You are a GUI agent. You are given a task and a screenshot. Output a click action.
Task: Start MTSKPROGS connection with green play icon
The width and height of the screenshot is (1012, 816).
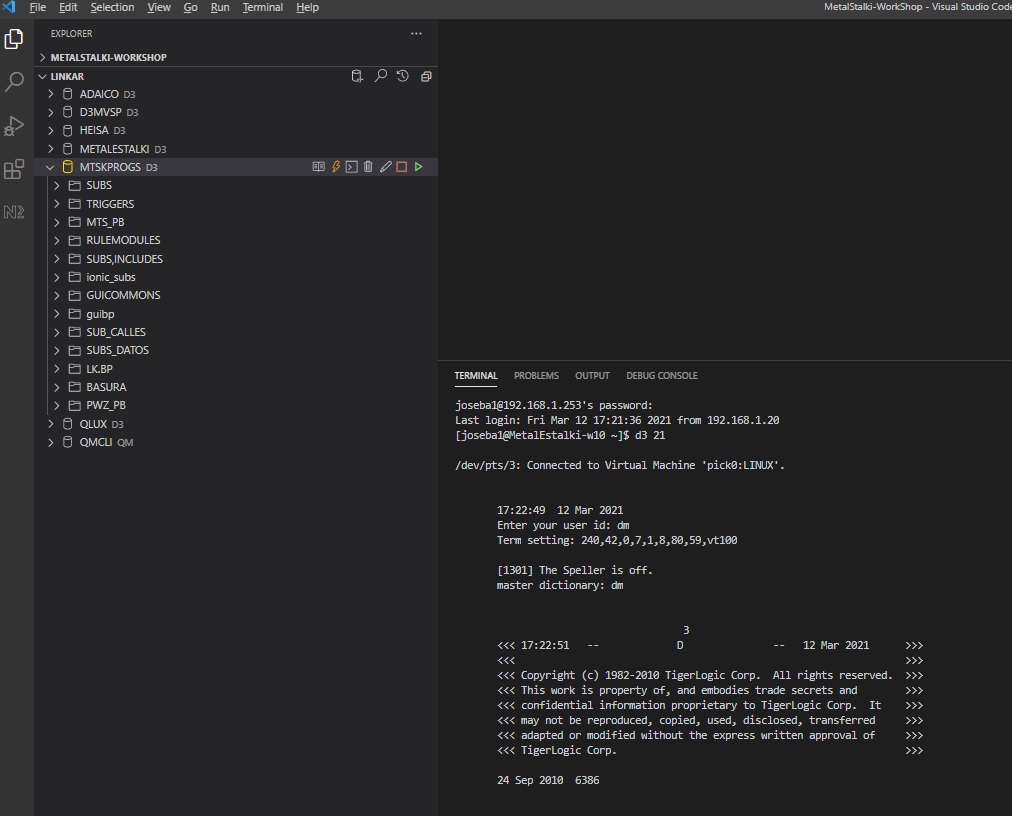[x=418, y=167]
